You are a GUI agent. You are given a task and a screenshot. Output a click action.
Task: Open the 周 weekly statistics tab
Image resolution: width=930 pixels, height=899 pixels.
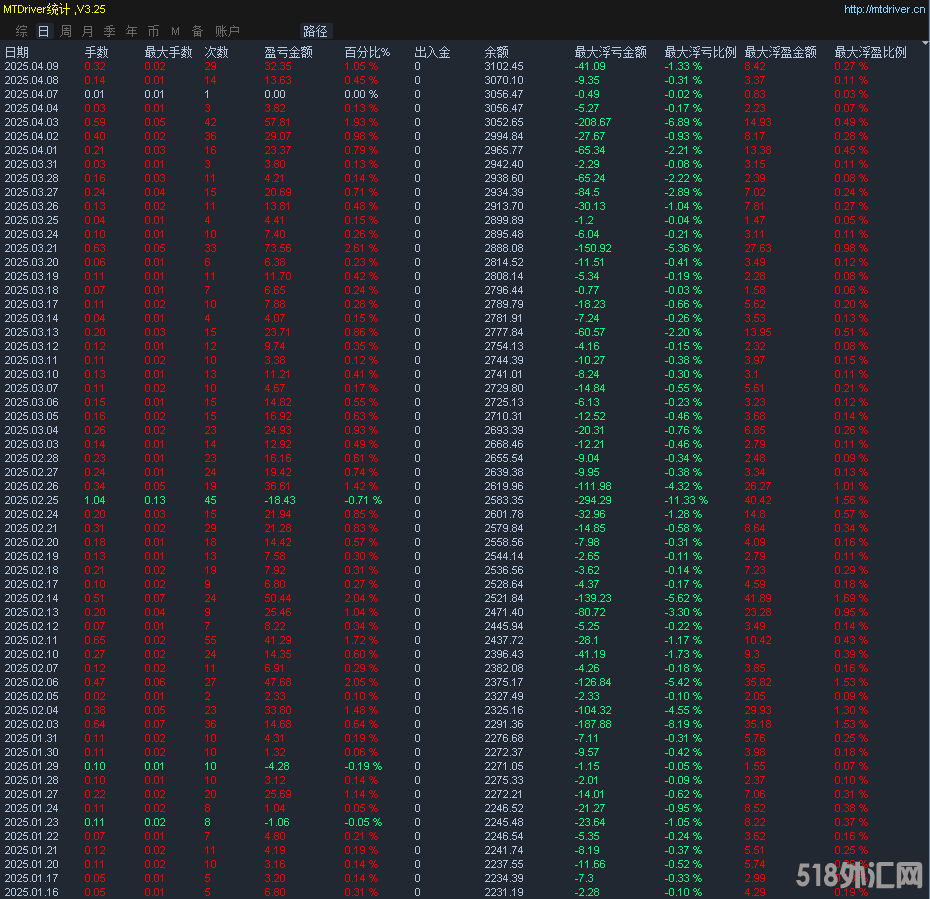(65, 31)
